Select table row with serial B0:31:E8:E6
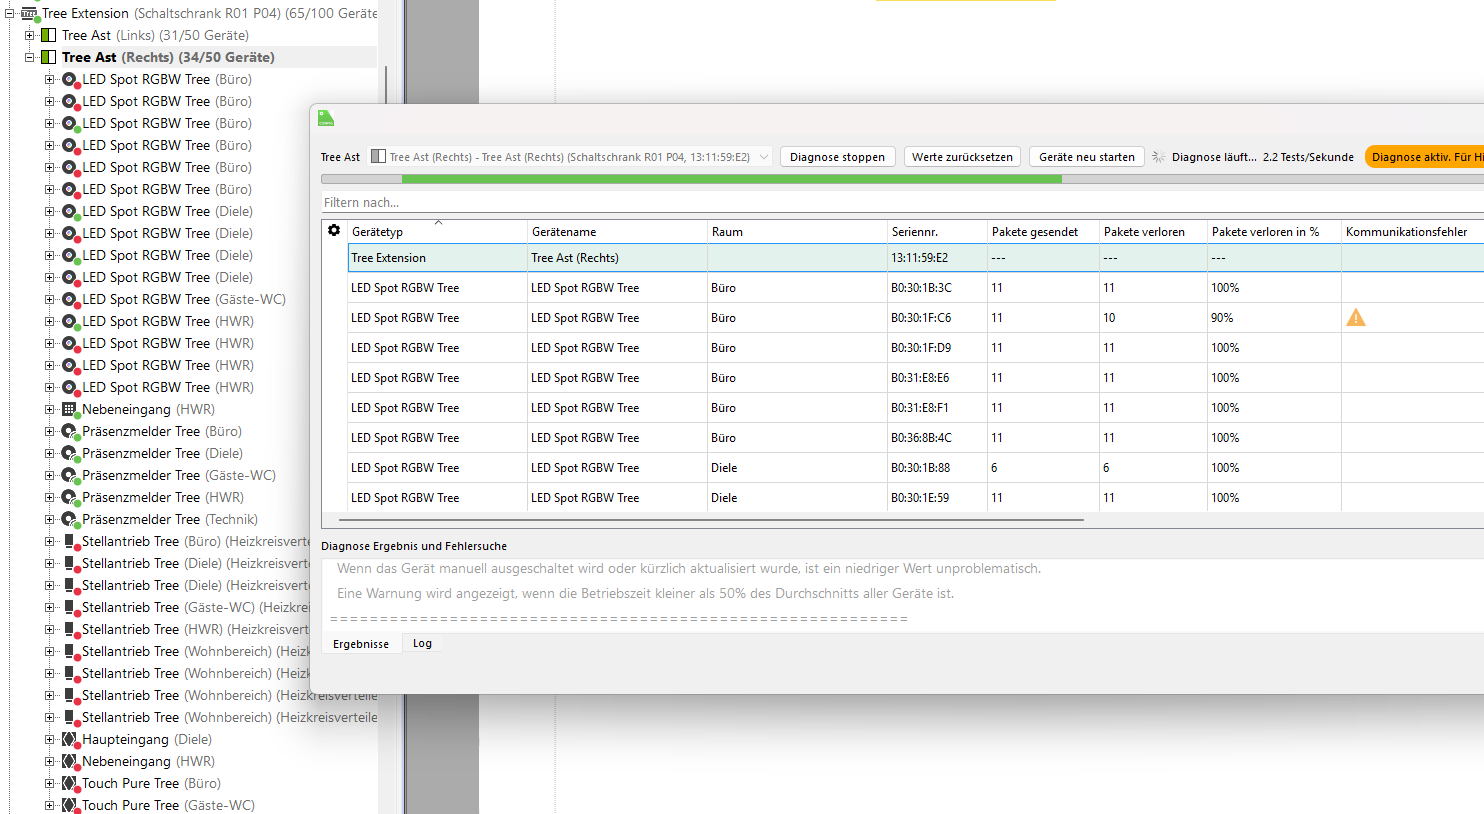 (x=915, y=378)
